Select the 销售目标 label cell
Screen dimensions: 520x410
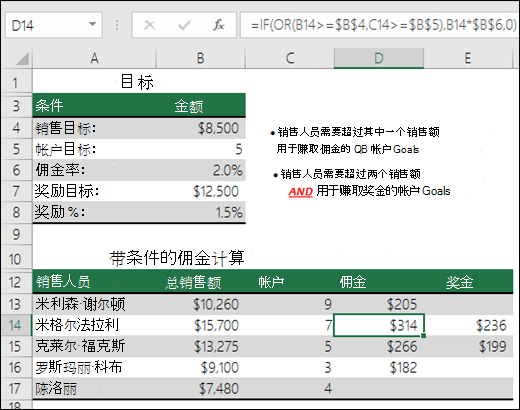[94, 128]
